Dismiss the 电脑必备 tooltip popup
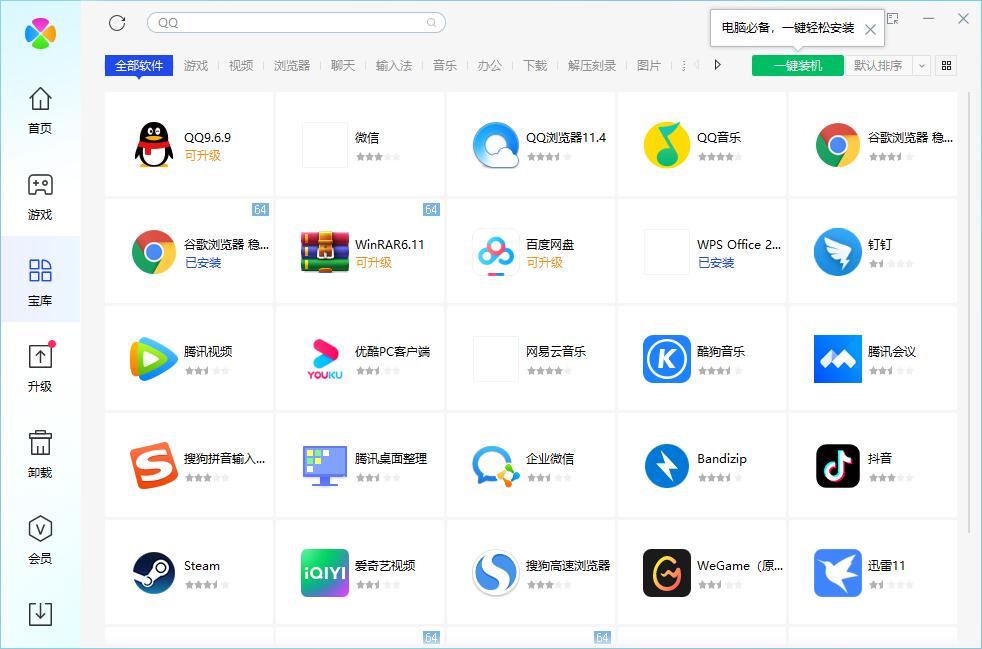This screenshot has width=982, height=649. 870,29
